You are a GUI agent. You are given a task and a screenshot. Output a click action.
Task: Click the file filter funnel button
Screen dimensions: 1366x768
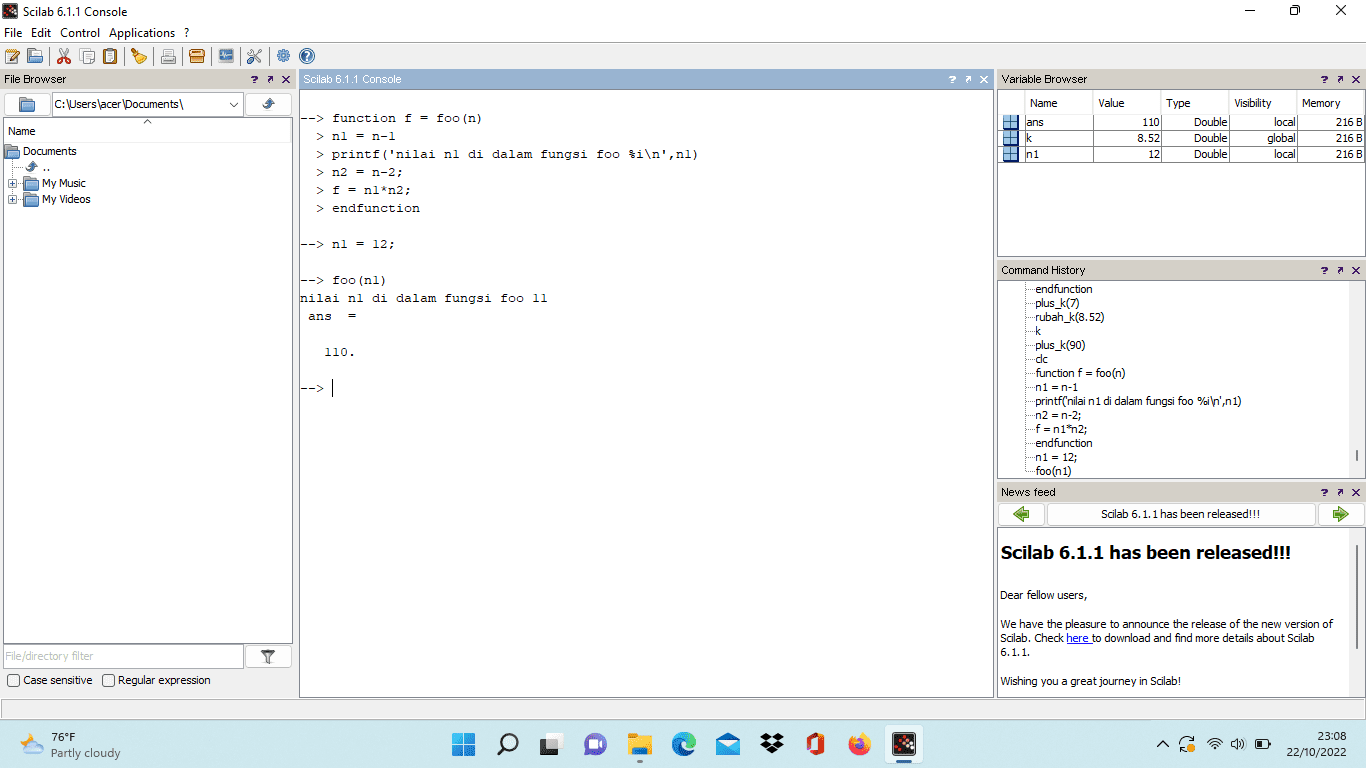pyautogui.click(x=268, y=656)
